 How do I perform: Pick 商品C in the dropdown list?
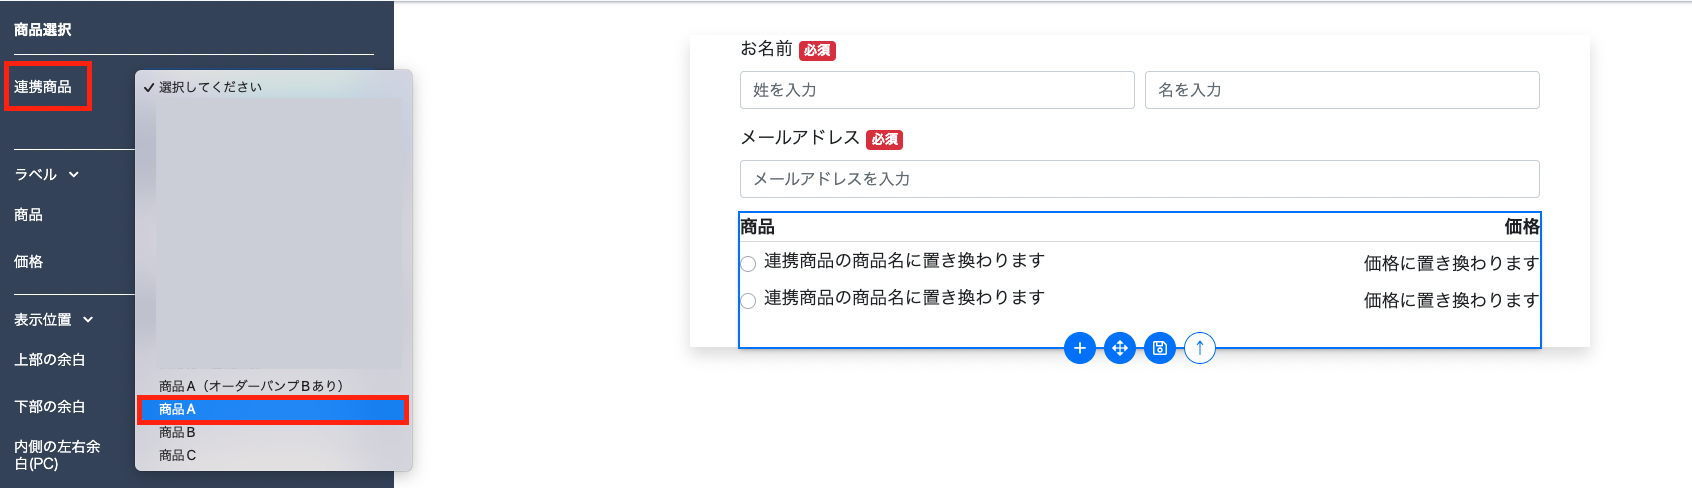177,455
